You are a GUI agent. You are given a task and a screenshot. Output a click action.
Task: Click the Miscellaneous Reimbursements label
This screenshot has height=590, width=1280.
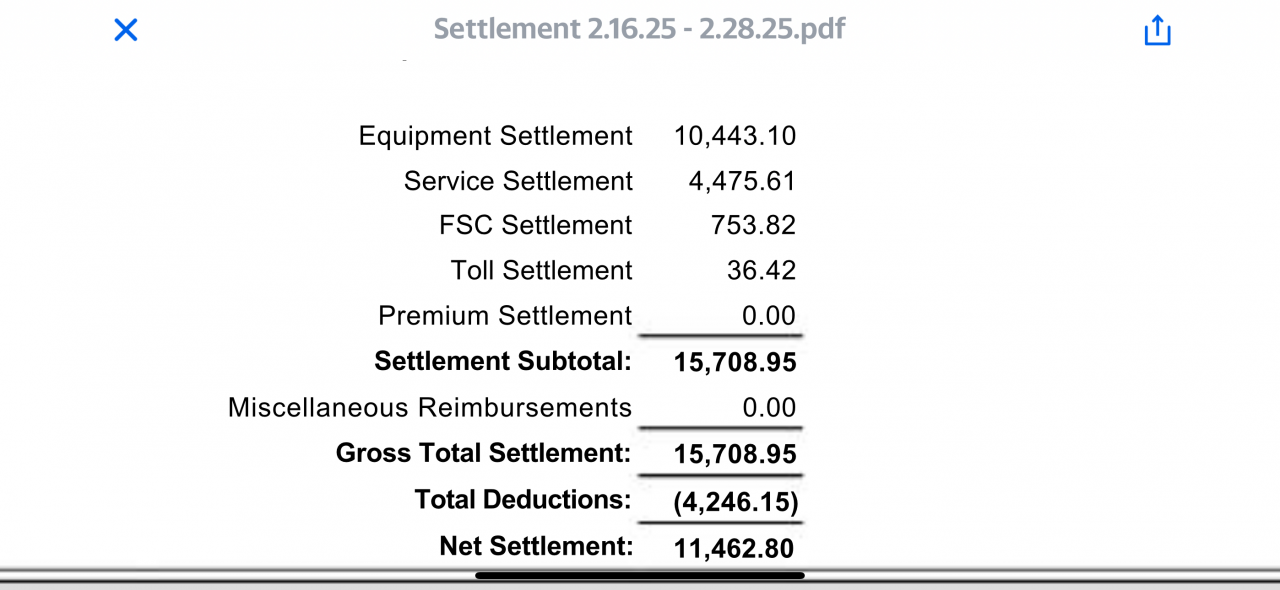[x=430, y=408]
